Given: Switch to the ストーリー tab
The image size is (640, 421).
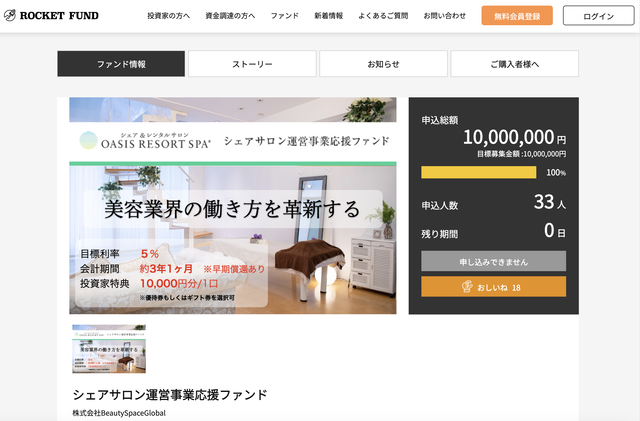Looking at the screenshot, I should tap(252, 64).
